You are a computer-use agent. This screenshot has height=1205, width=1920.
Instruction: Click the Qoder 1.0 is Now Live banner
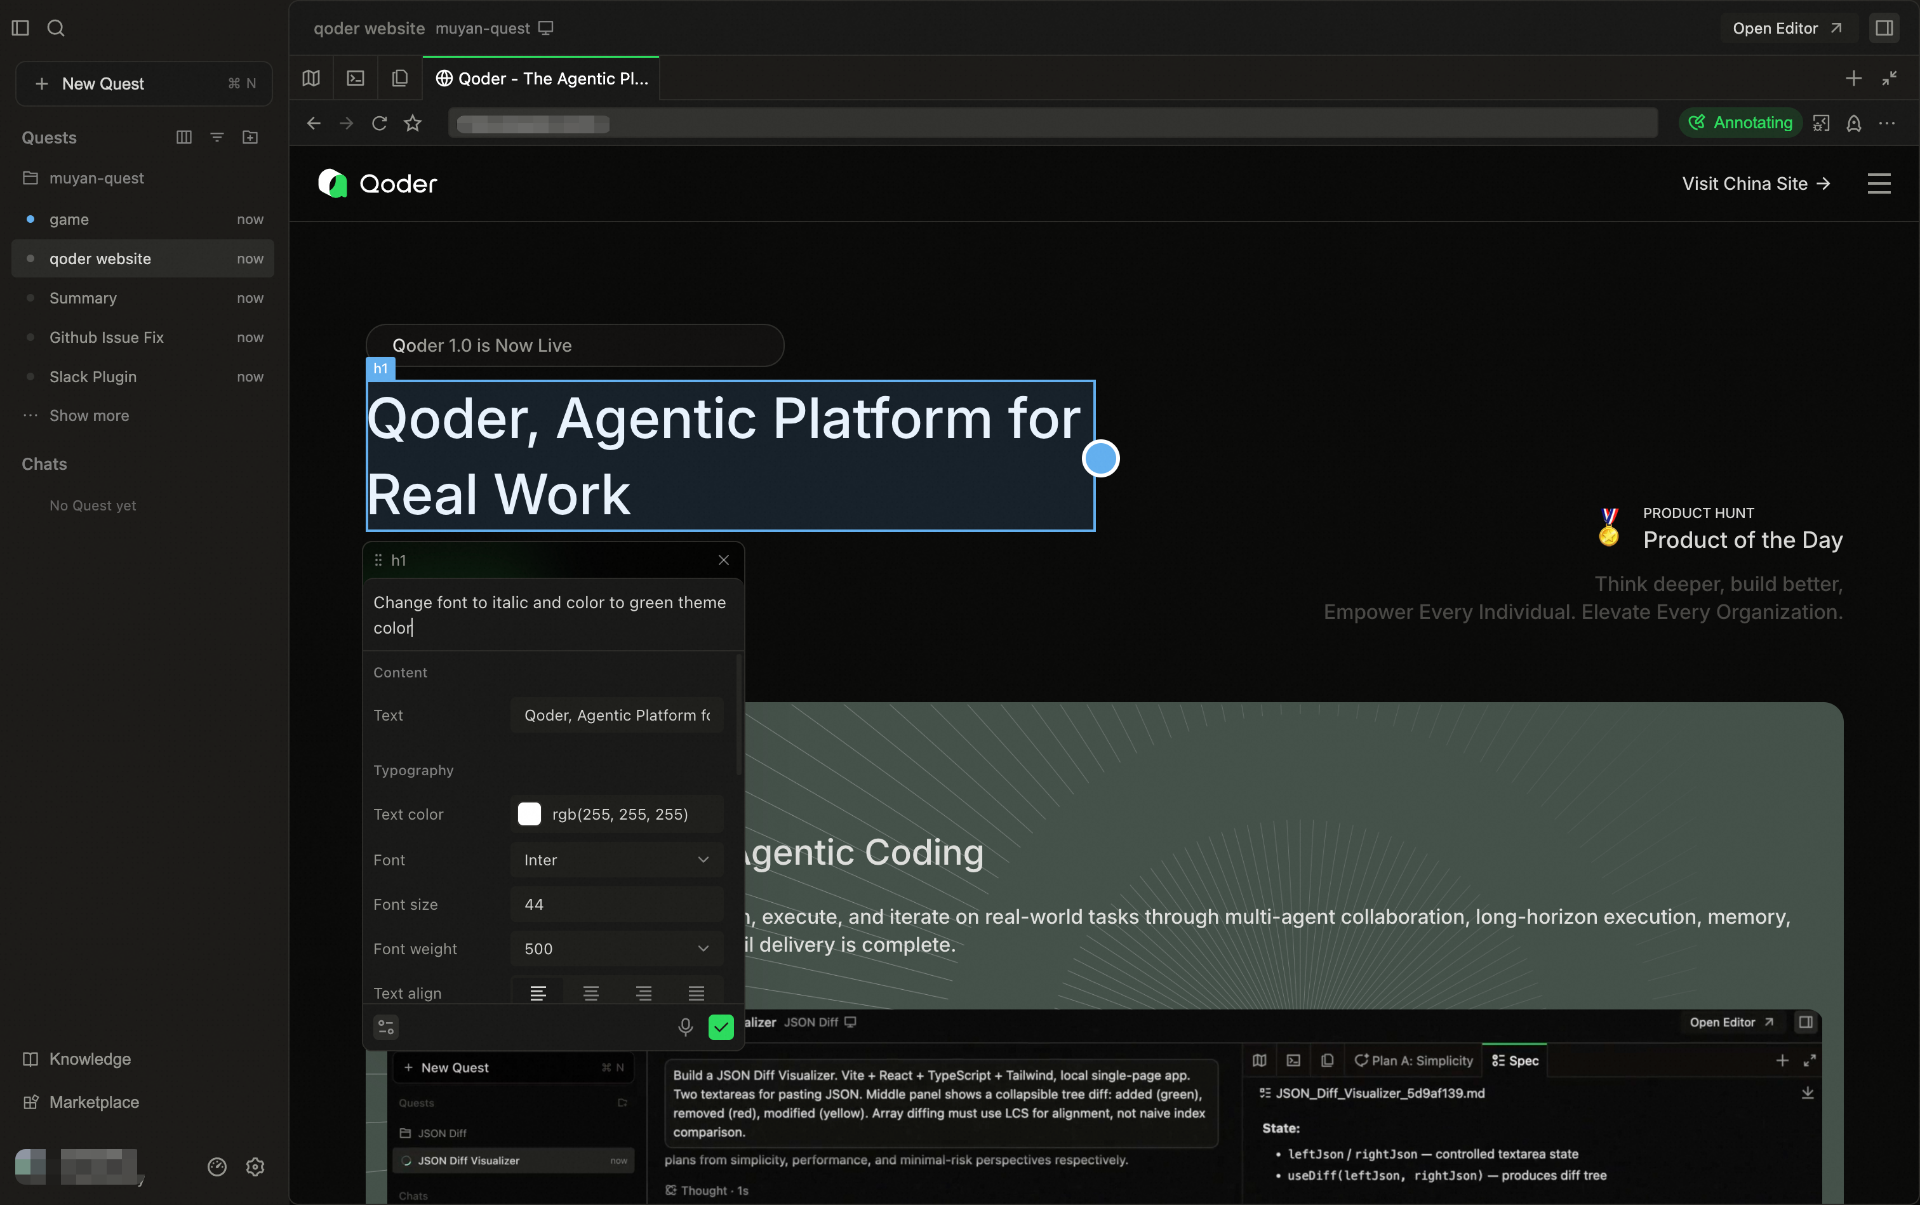click(575, 345)
